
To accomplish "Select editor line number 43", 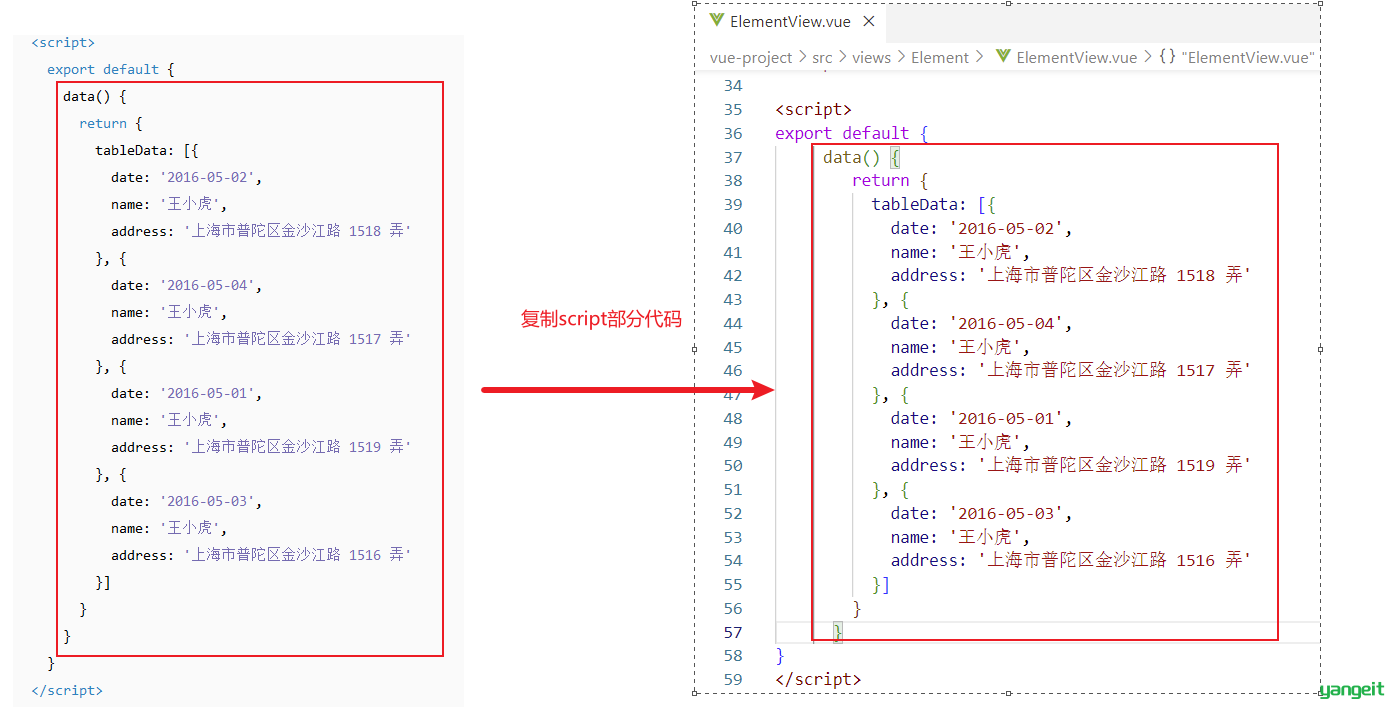I will click(732, 300).
